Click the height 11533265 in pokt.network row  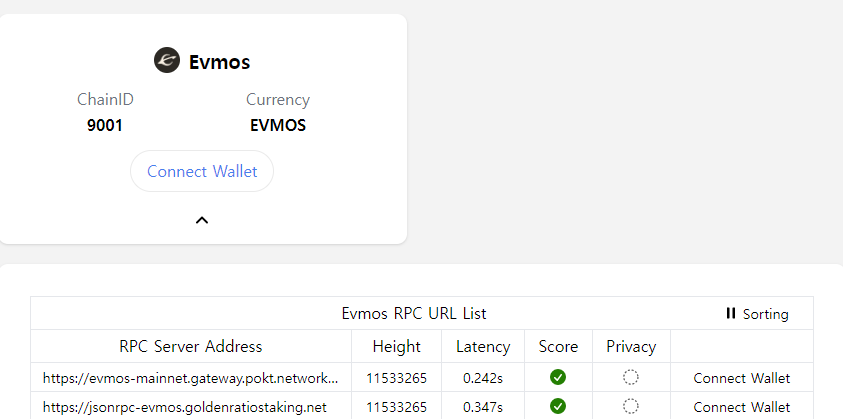click(397, 378)
